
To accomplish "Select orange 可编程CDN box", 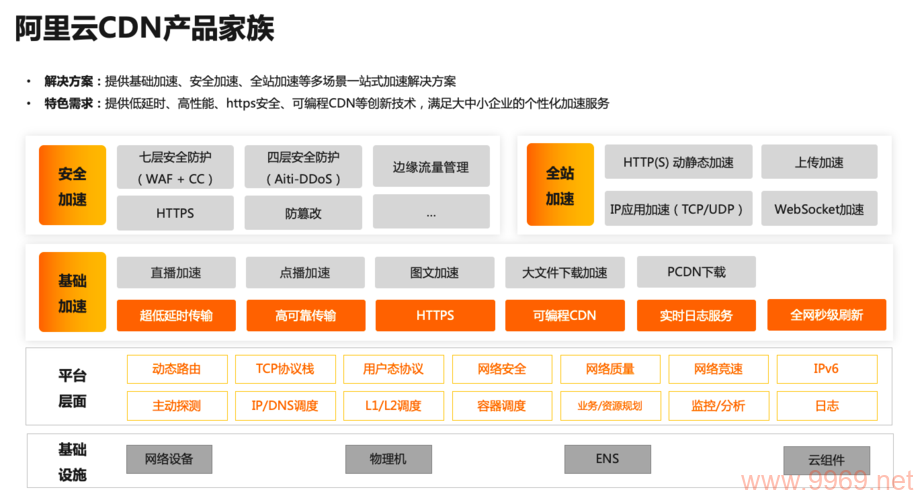I will (x=565, y=315).
